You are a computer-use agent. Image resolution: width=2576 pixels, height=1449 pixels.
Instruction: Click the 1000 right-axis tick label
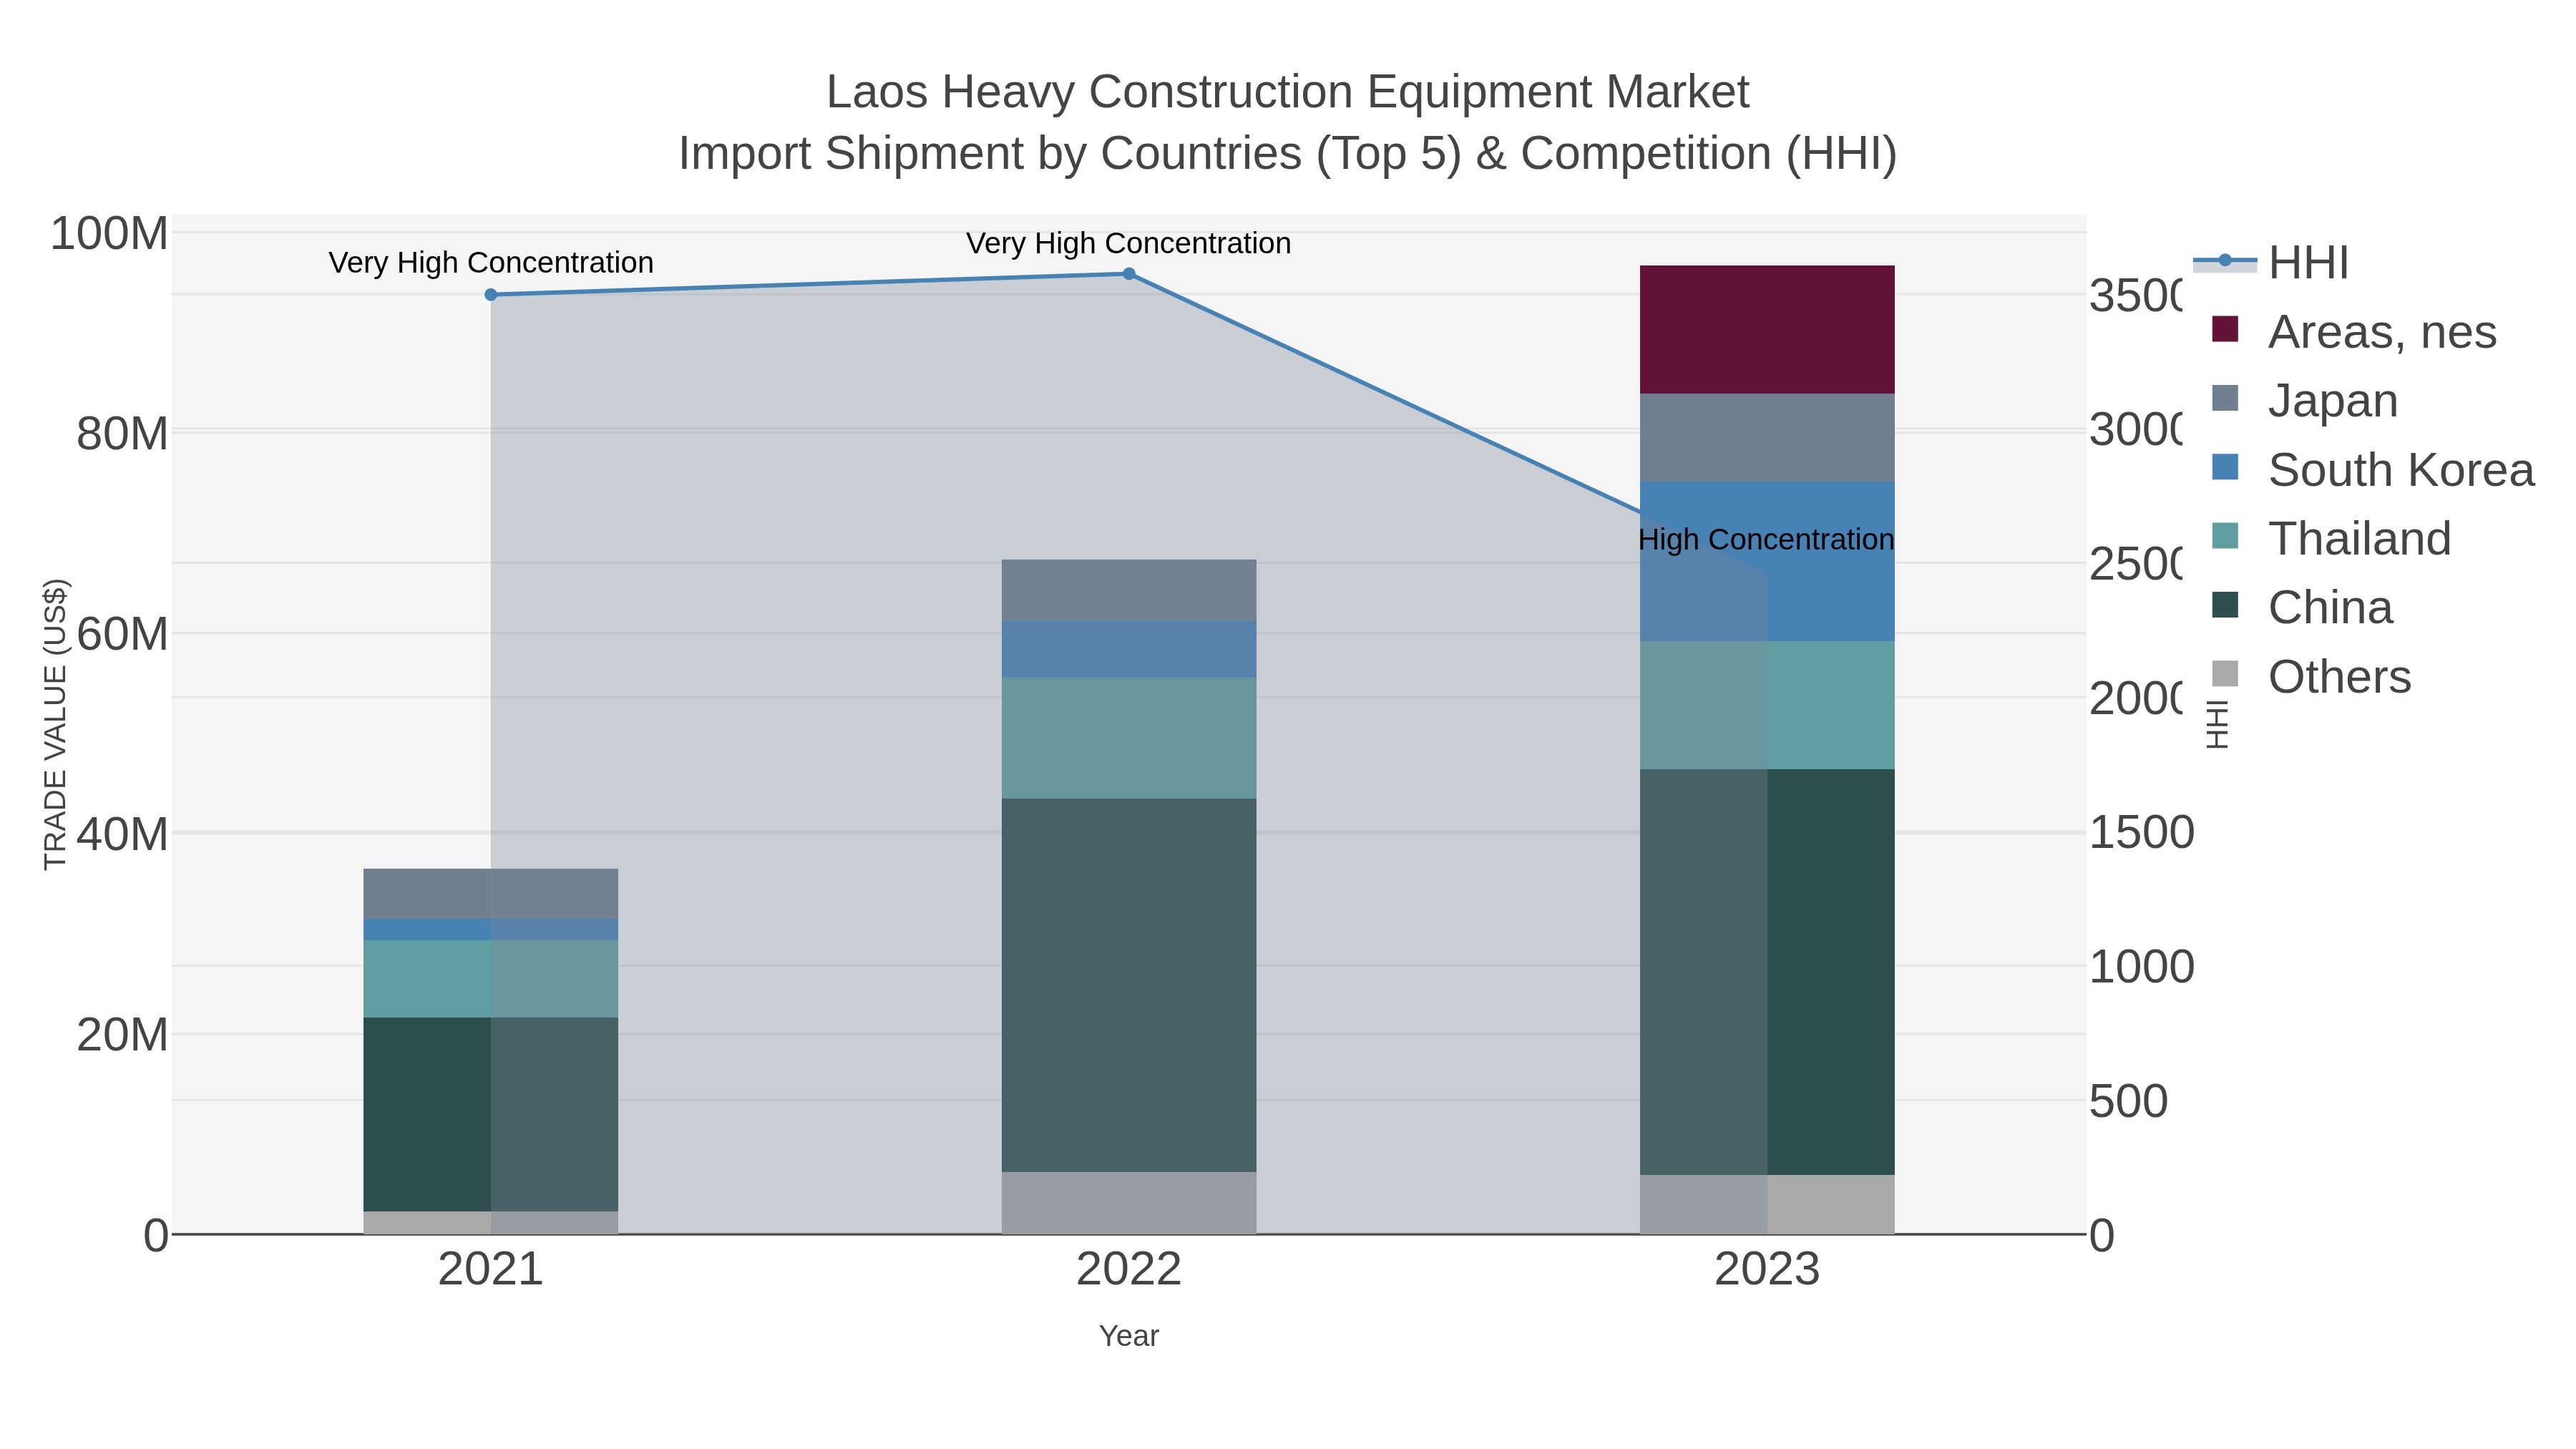2142,967
